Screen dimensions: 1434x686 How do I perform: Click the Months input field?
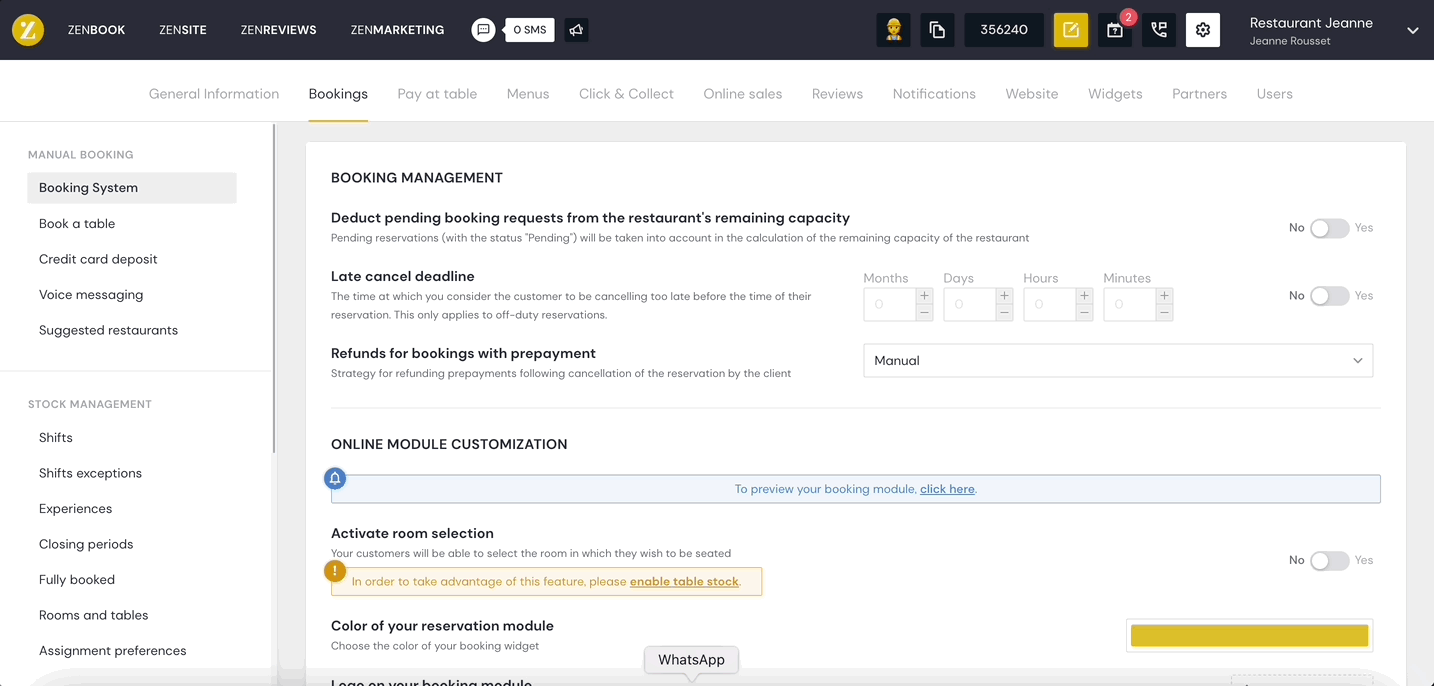(890, 304)
